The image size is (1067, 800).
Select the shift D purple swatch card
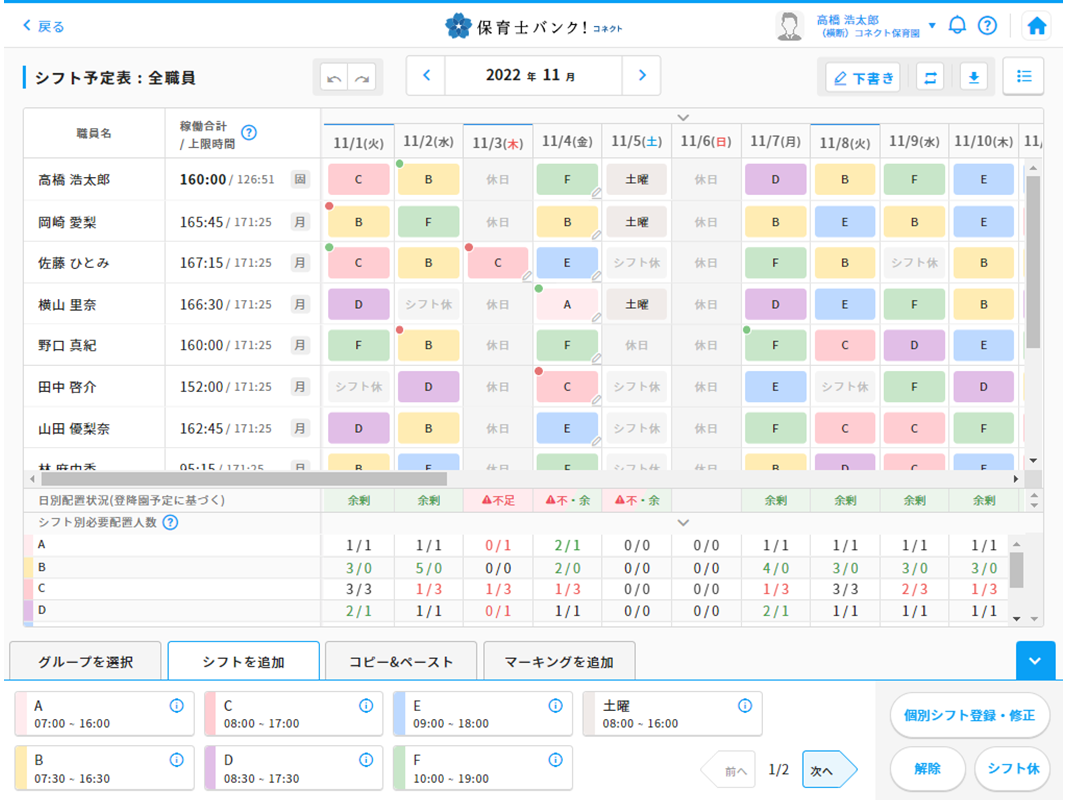(x=293, y=769)
